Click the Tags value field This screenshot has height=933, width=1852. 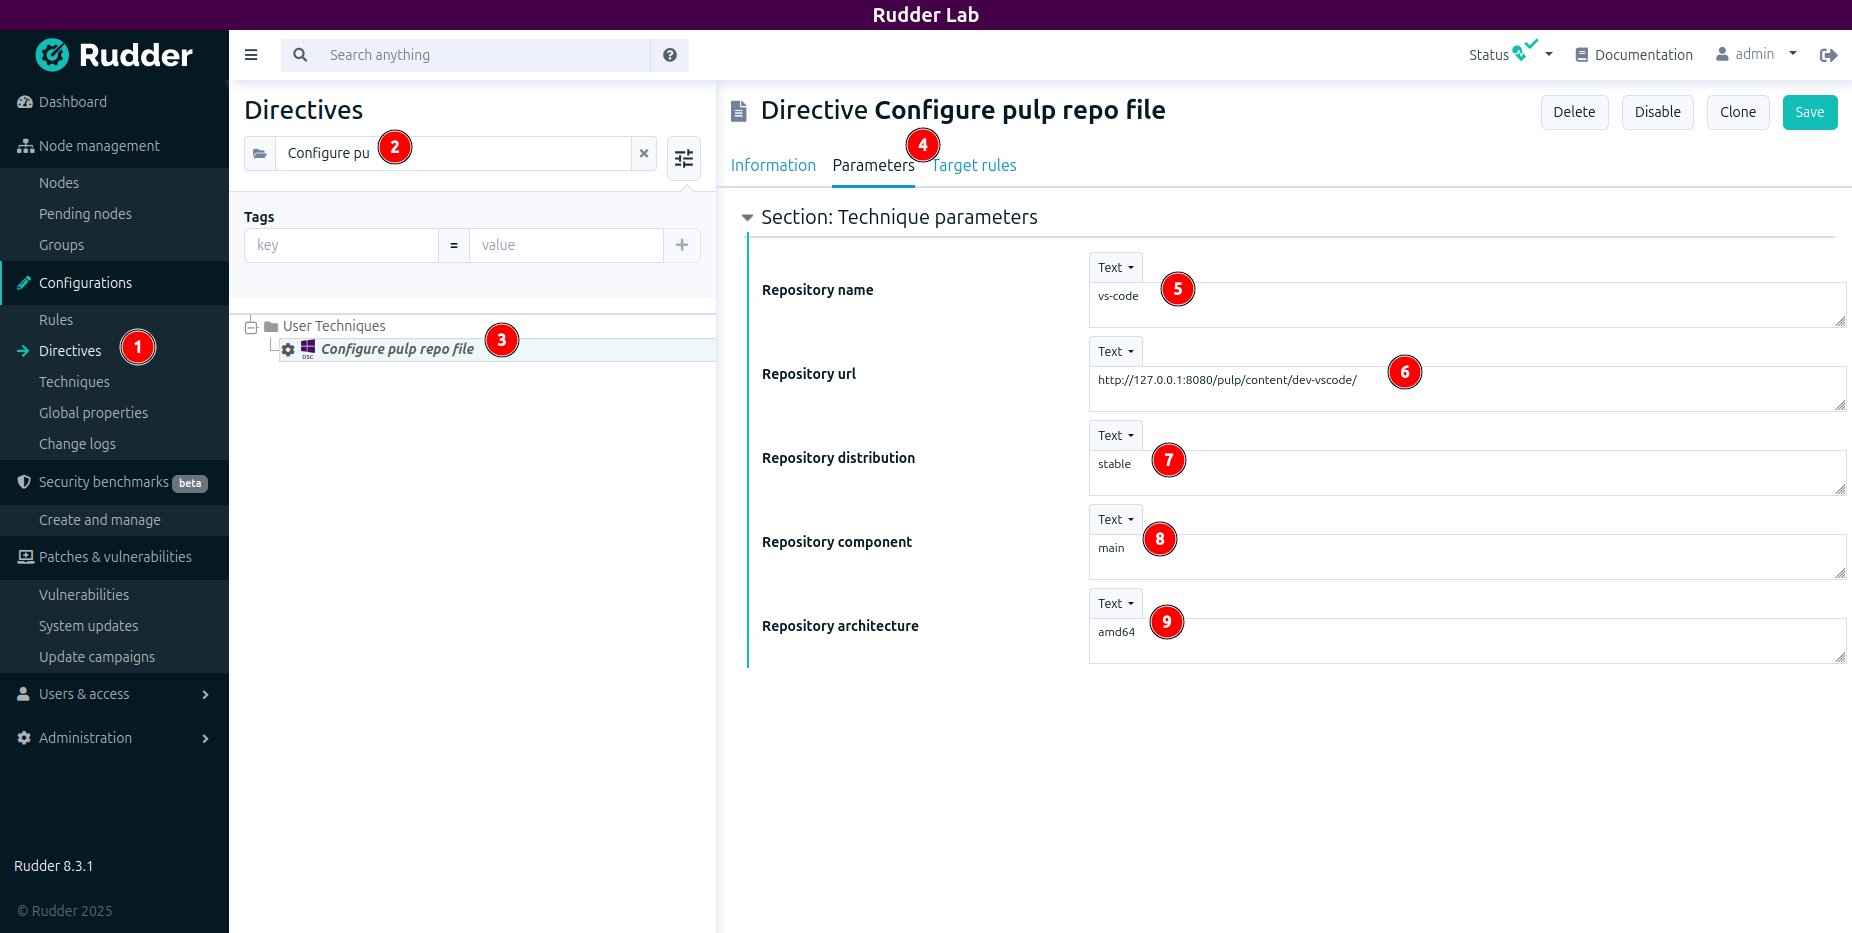tap(566, 245)
